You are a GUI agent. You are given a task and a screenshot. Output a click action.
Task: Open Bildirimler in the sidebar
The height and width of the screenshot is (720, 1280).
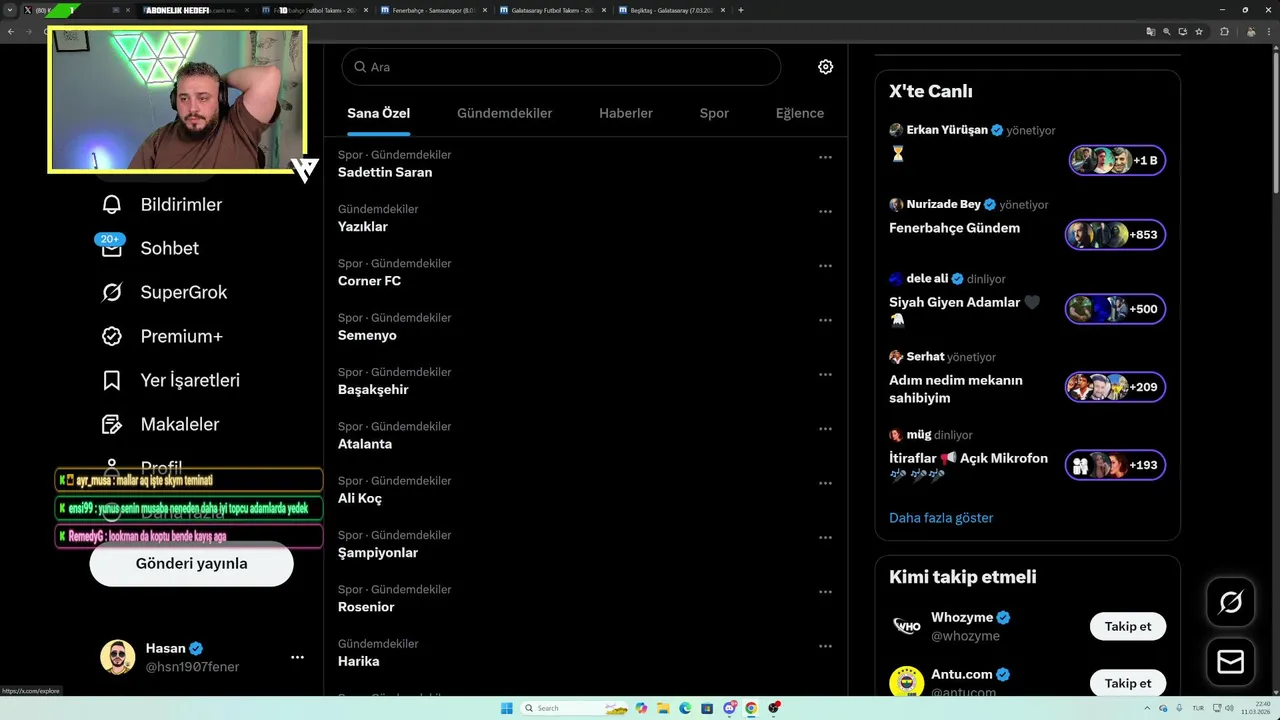180,205
